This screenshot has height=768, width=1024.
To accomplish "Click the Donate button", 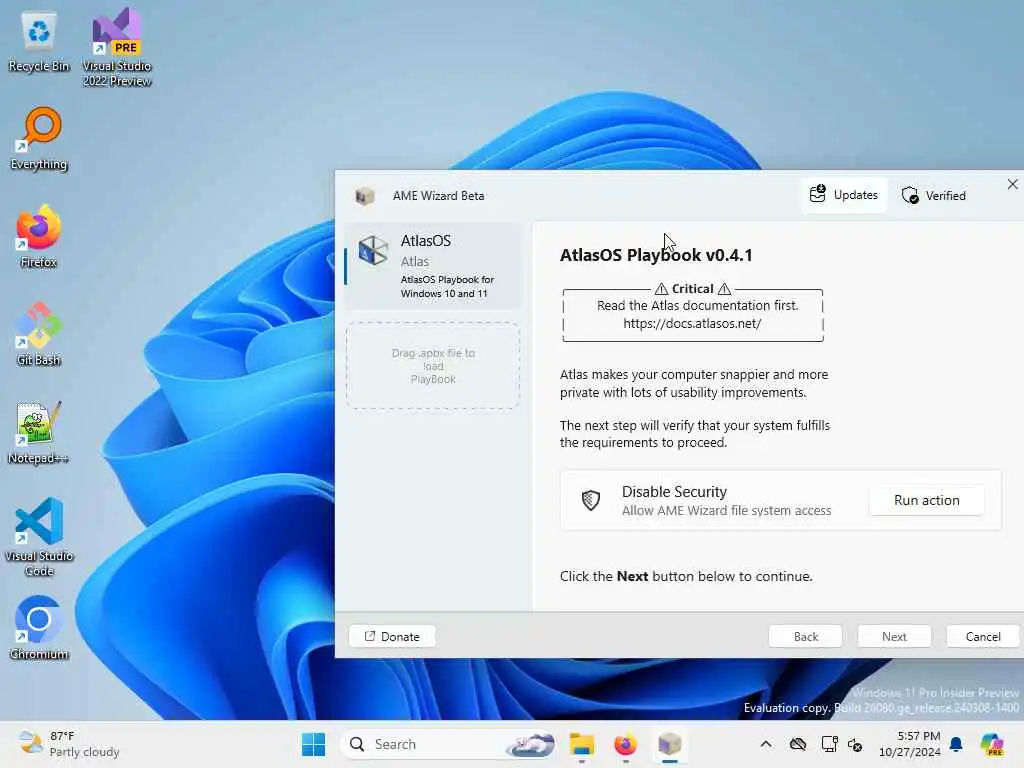I will tap(392, 636).
